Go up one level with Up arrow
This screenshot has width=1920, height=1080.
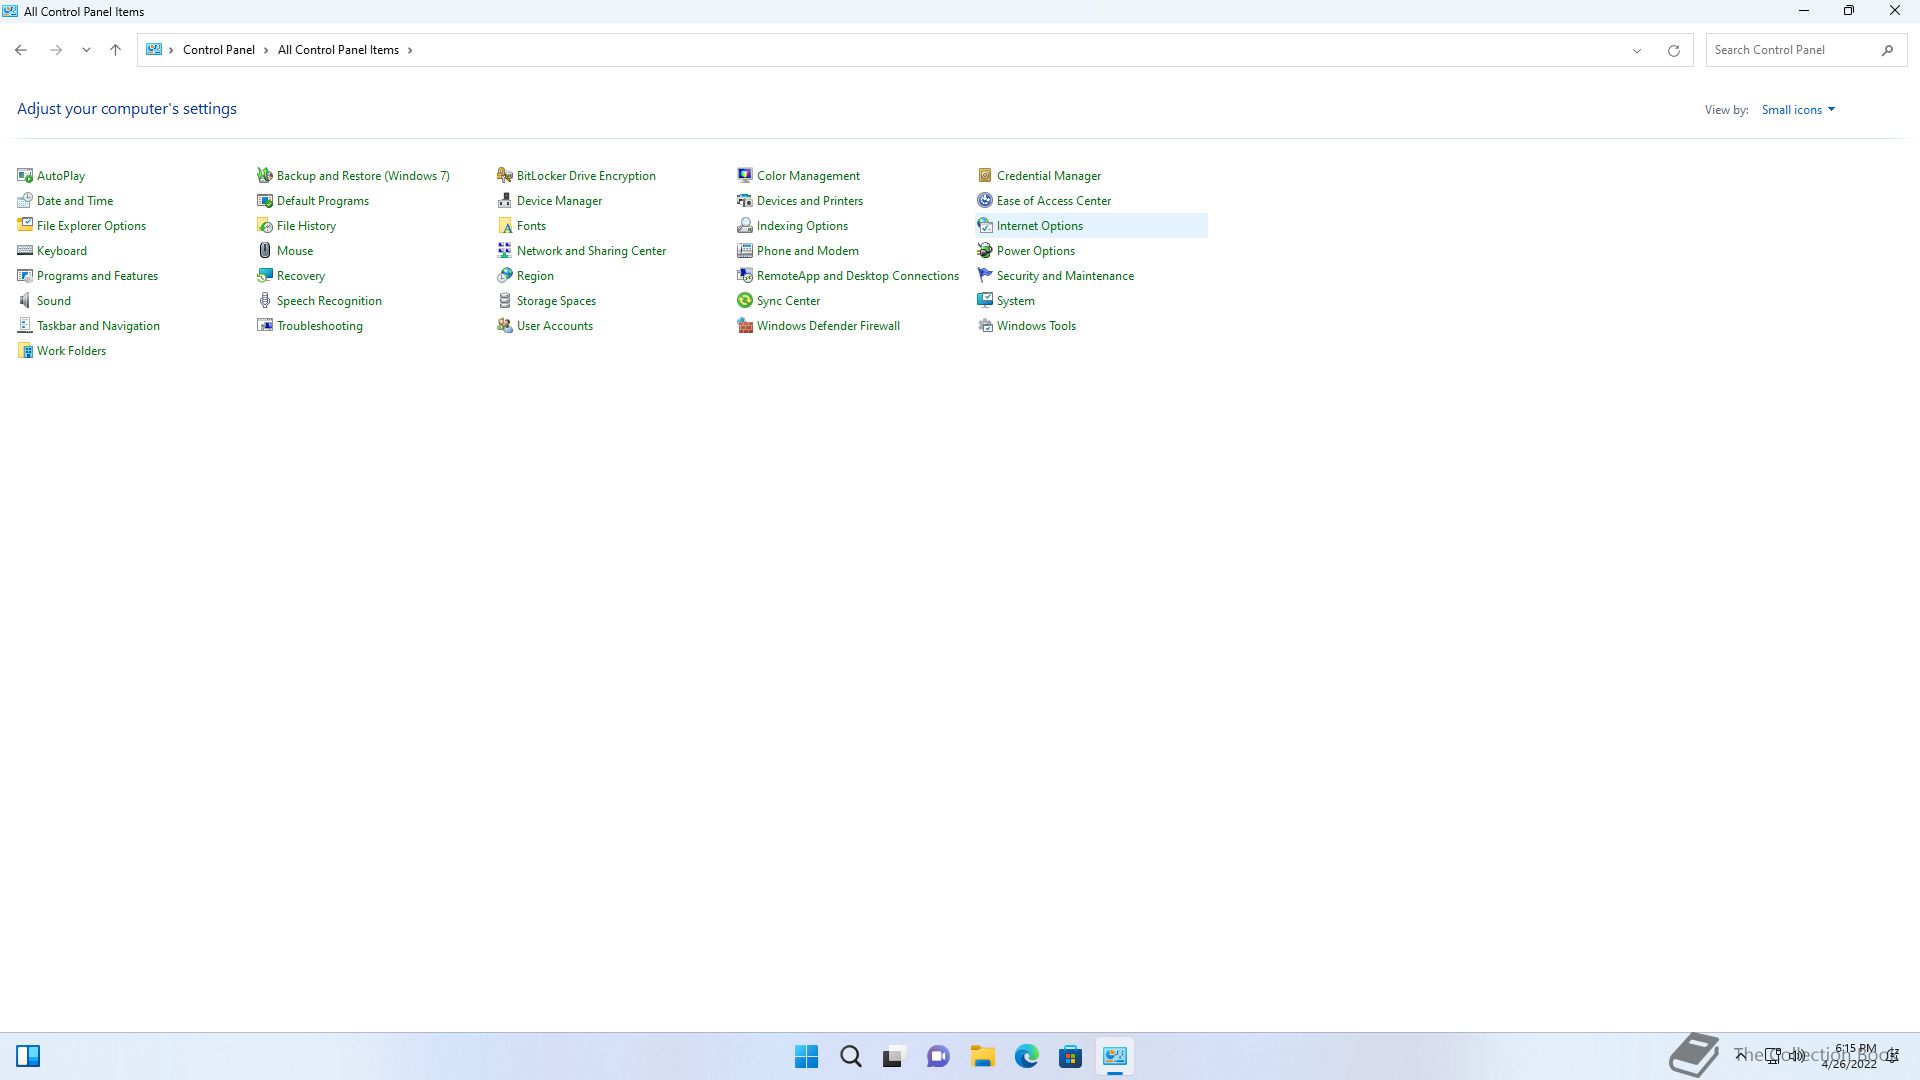click(x=115, y=50)
